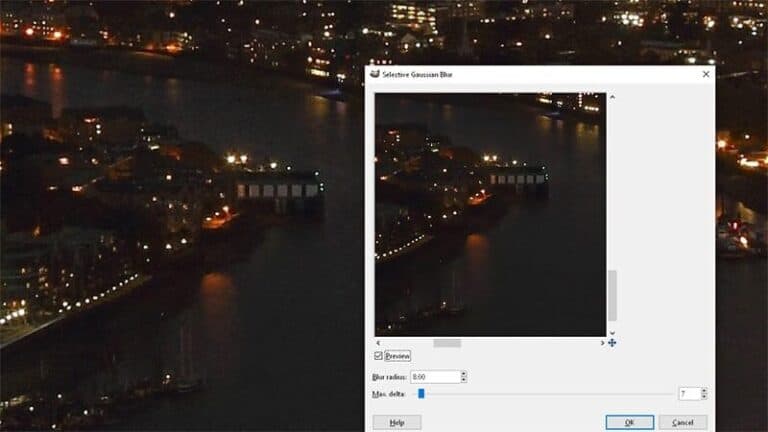Open Help for Selective Gaussian Blur
The image size is (768, 432).
[x=397, y=422]
